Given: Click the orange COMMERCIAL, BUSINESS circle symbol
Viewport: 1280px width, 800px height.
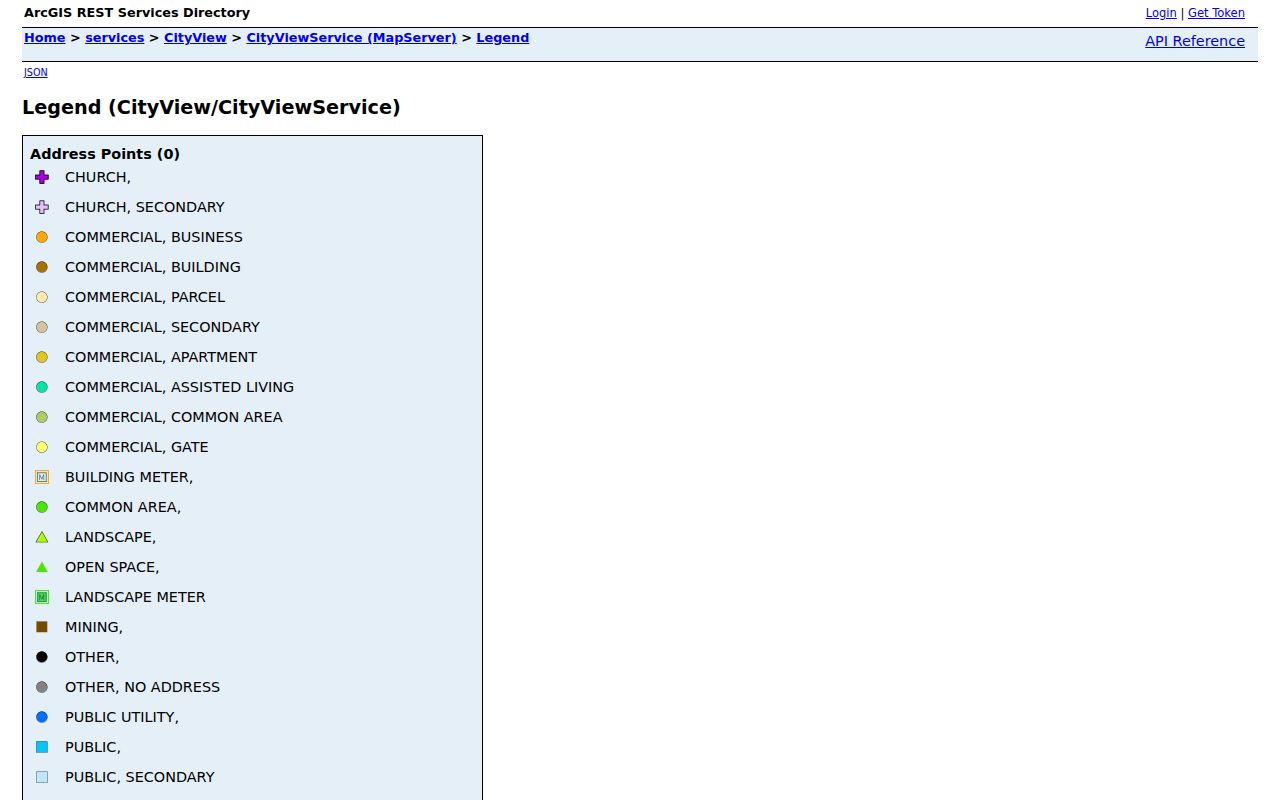Looking at the screenshot, I should (x=42, y=237).
